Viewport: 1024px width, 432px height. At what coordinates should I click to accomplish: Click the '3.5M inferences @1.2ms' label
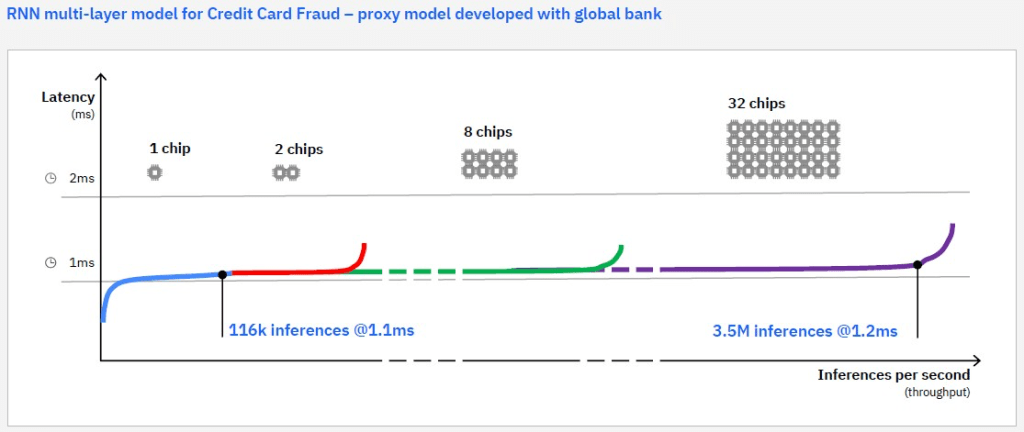pos(805,330)
